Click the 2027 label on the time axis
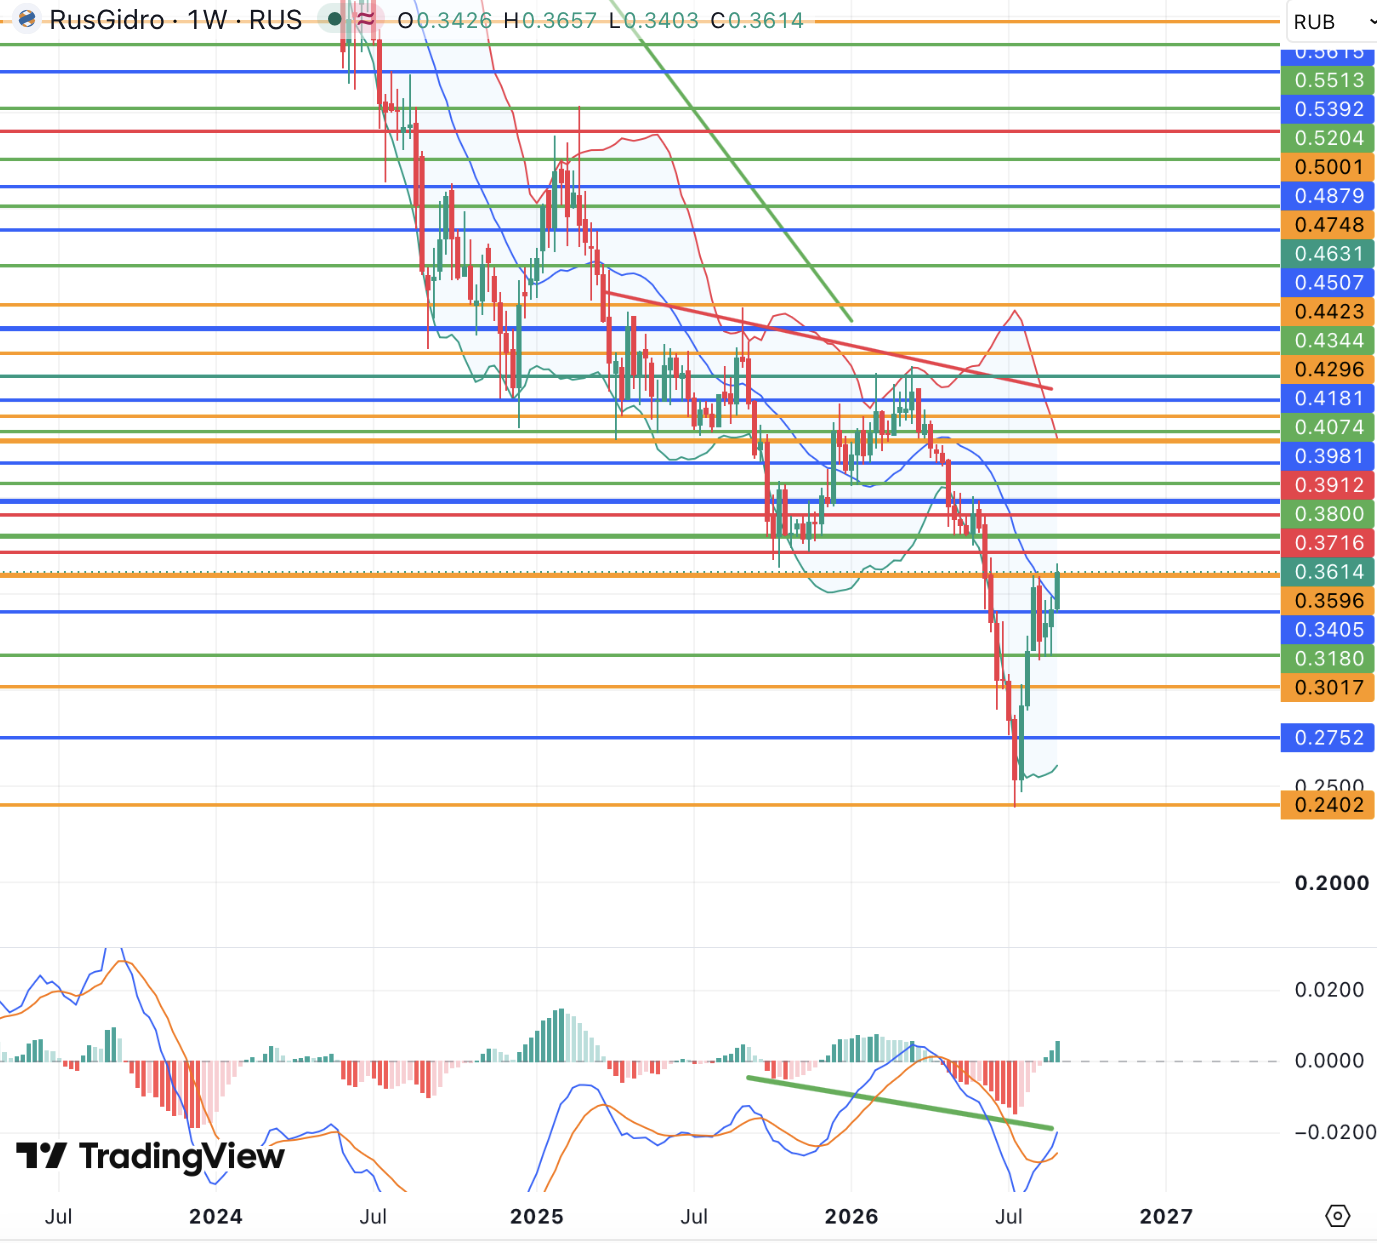Viewport: 1377px width, 1243px height. [1166, 1217]
